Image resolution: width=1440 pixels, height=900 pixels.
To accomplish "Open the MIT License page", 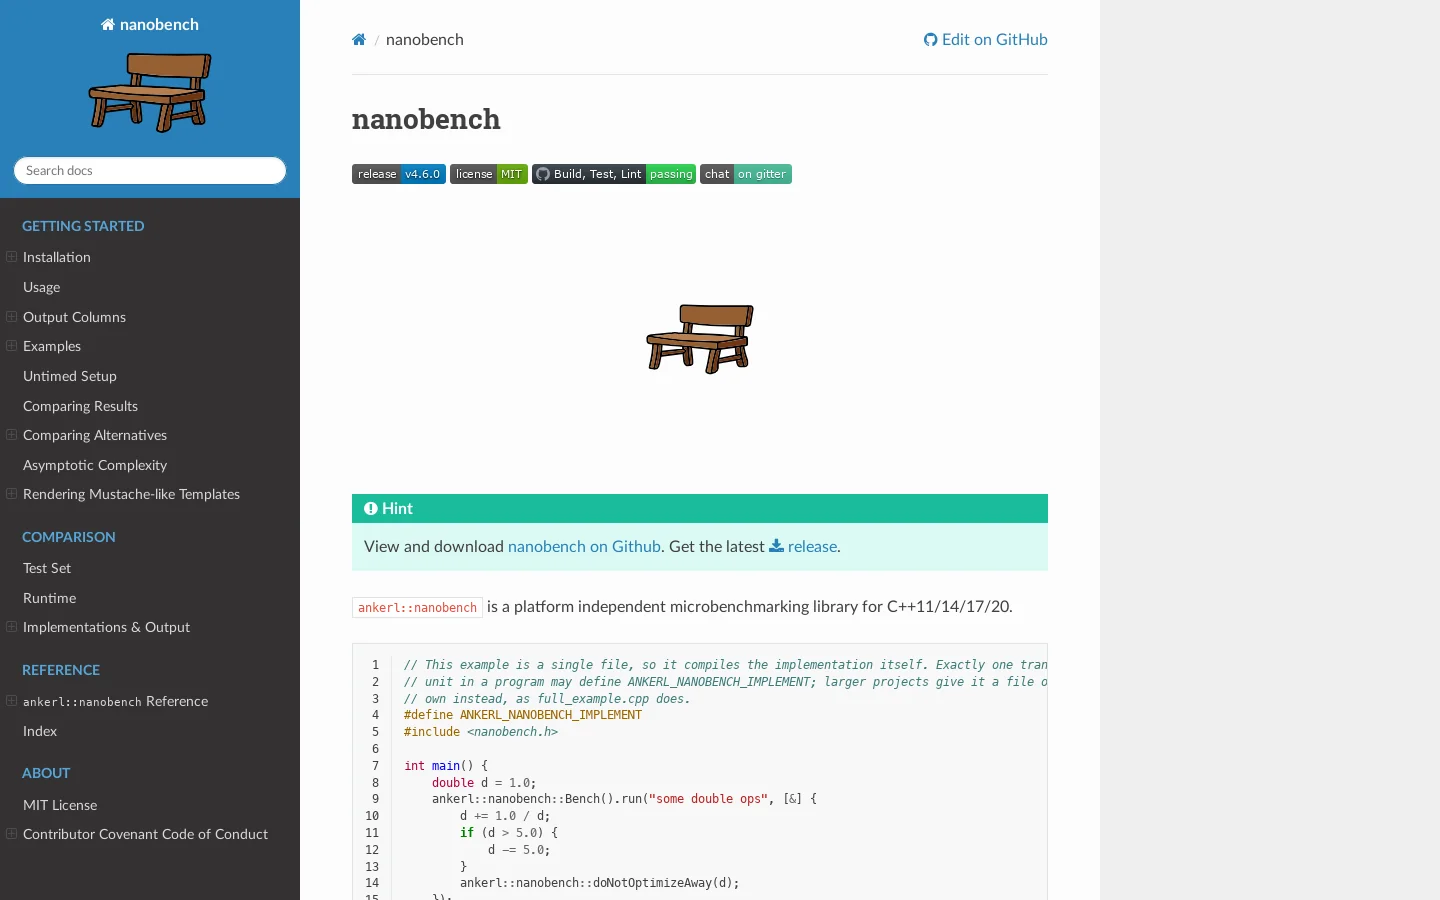I will pos(60,805).
